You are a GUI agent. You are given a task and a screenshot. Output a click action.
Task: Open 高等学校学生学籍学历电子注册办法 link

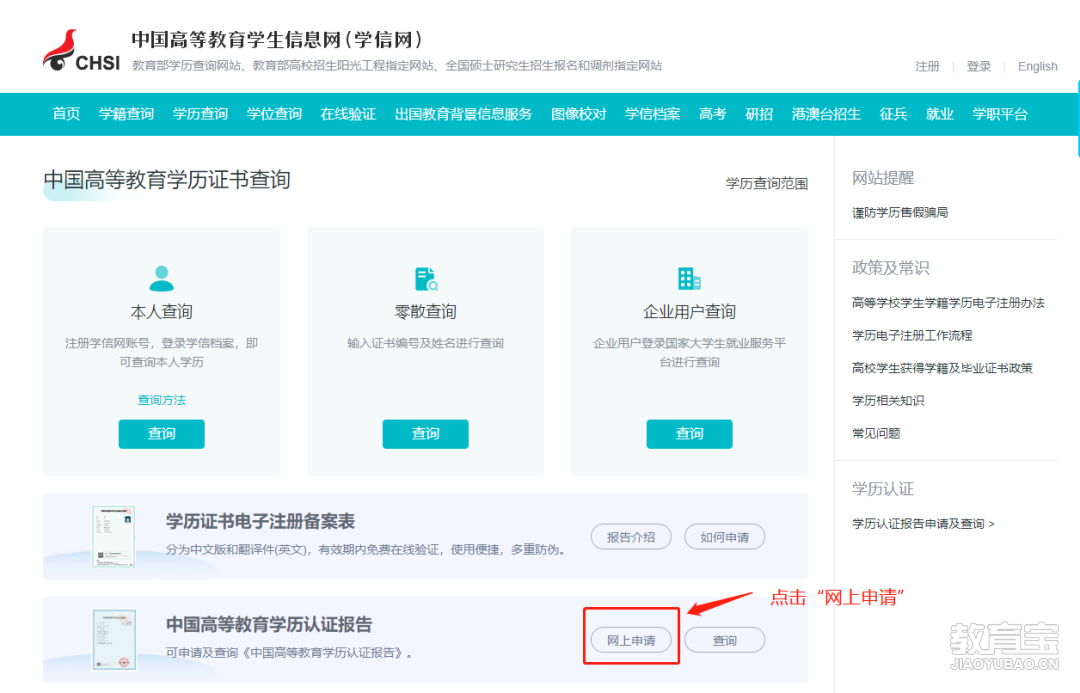(x=948, y=302)
